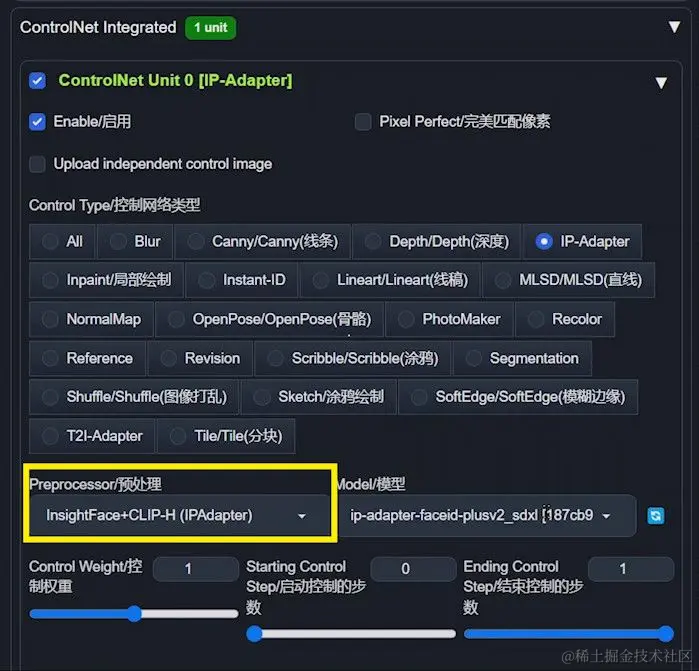Click the Control Weight slider handle
The height and width of the screenshot is (671, 699).
[134, 614]
